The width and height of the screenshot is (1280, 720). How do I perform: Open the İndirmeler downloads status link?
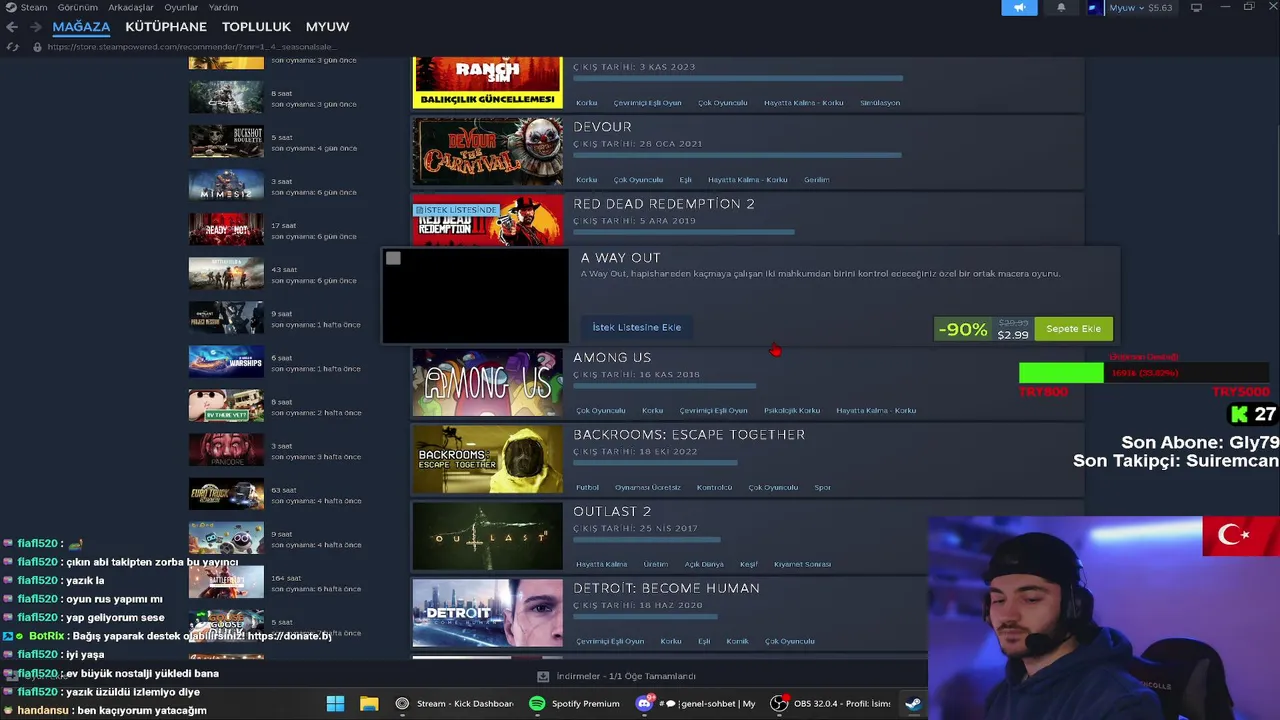(626, 677)
